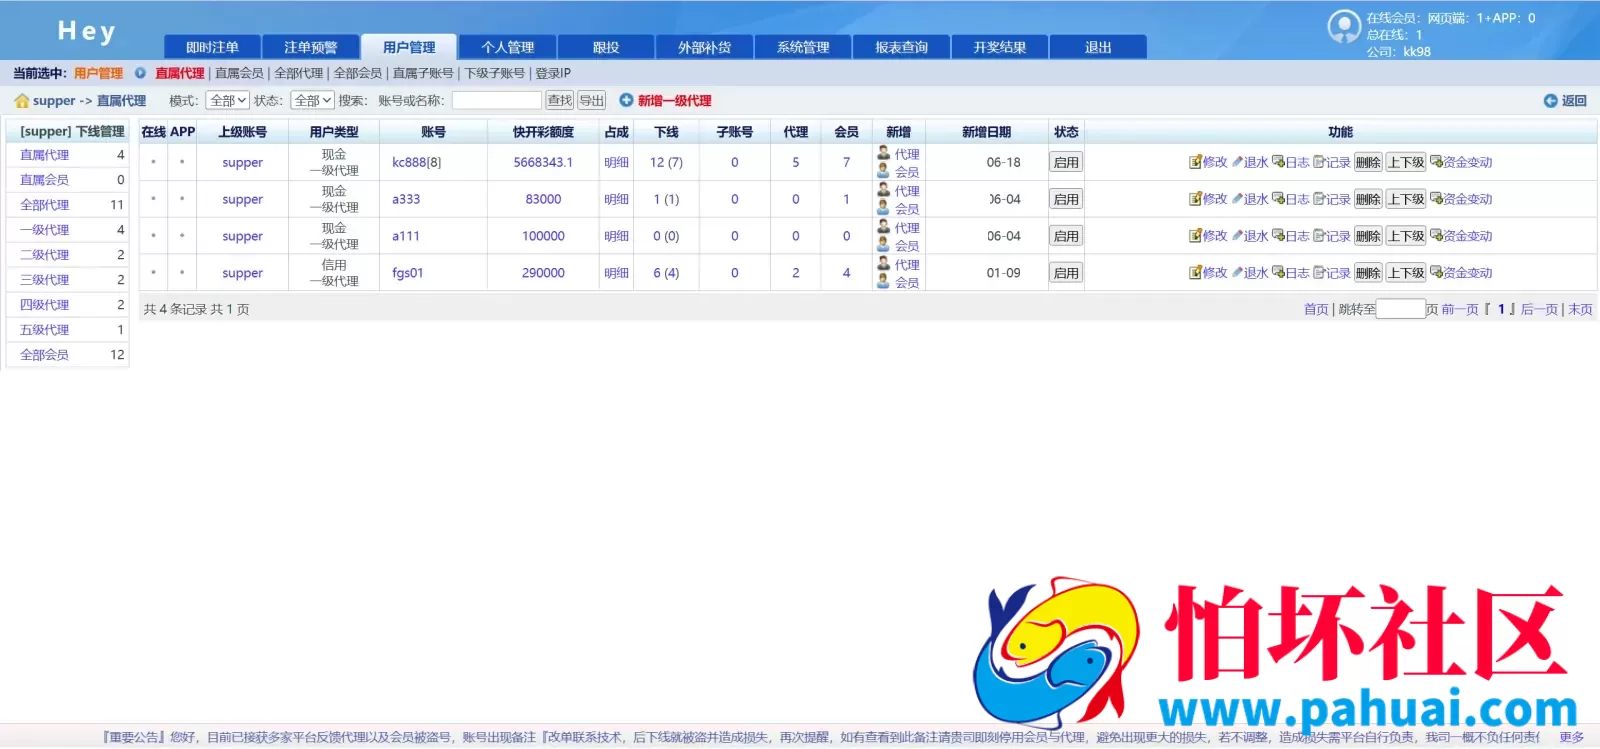Open the 系统管理 tab

pos(803,47)
